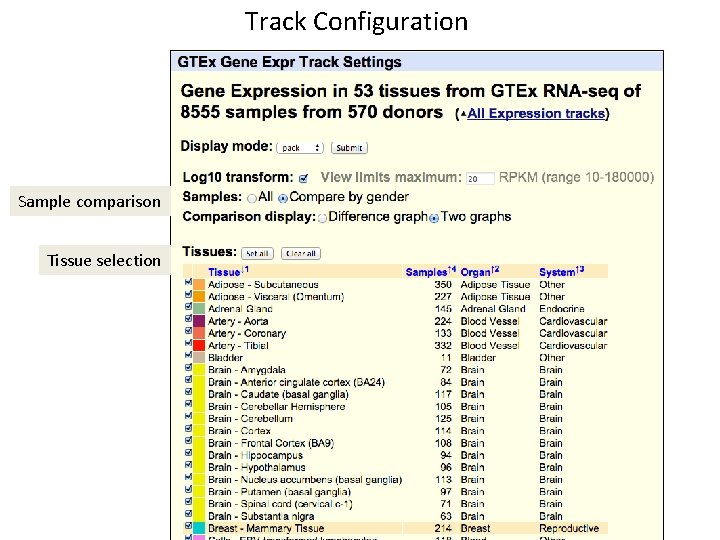
Task: Click the Brain - Cerebellum tissue name
Action: tap(250, 419)
